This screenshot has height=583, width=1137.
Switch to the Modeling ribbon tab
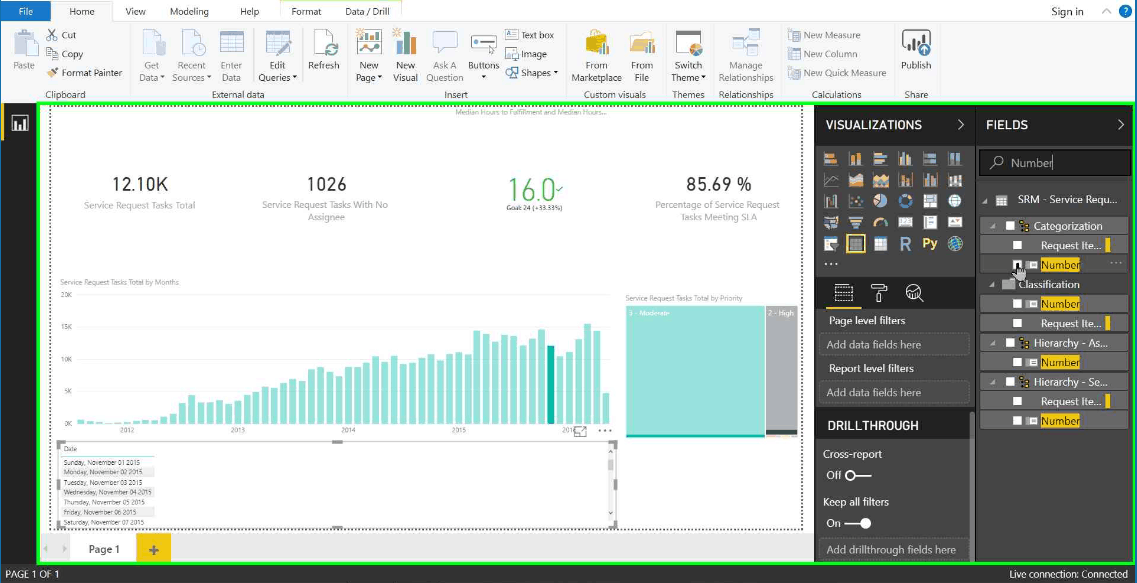click(x=189, y=12)
